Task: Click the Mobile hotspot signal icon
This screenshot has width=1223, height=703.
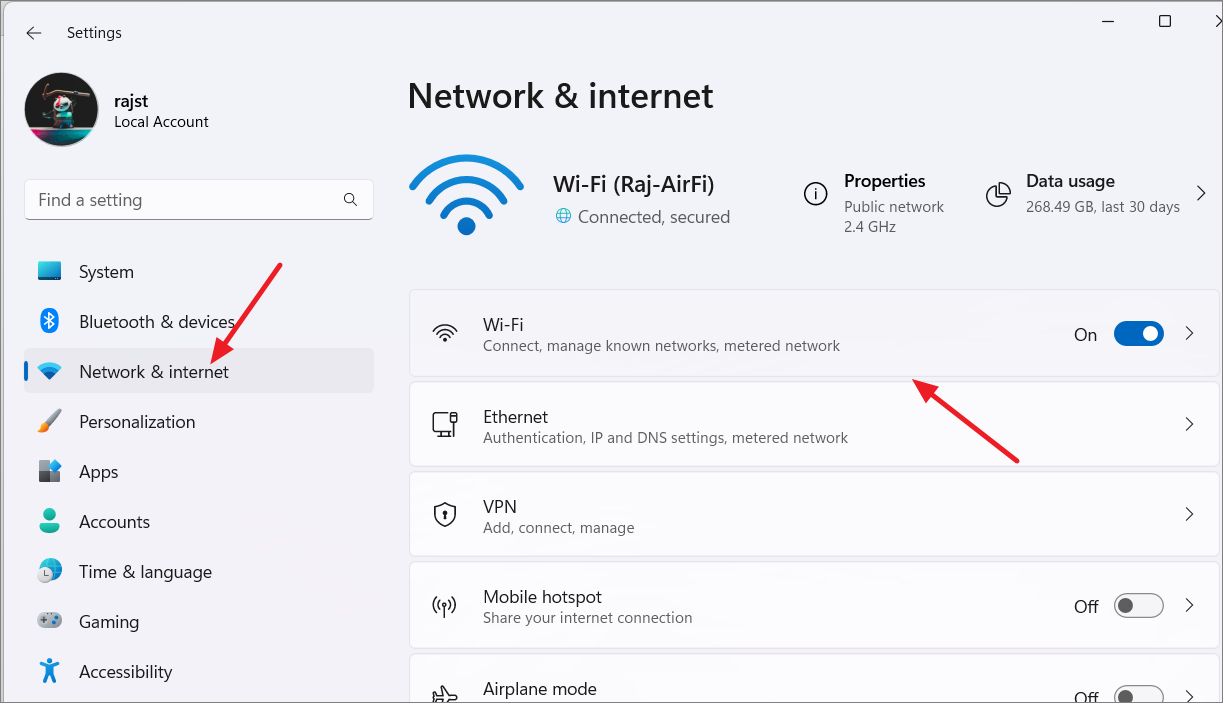Action: (445, 606)
